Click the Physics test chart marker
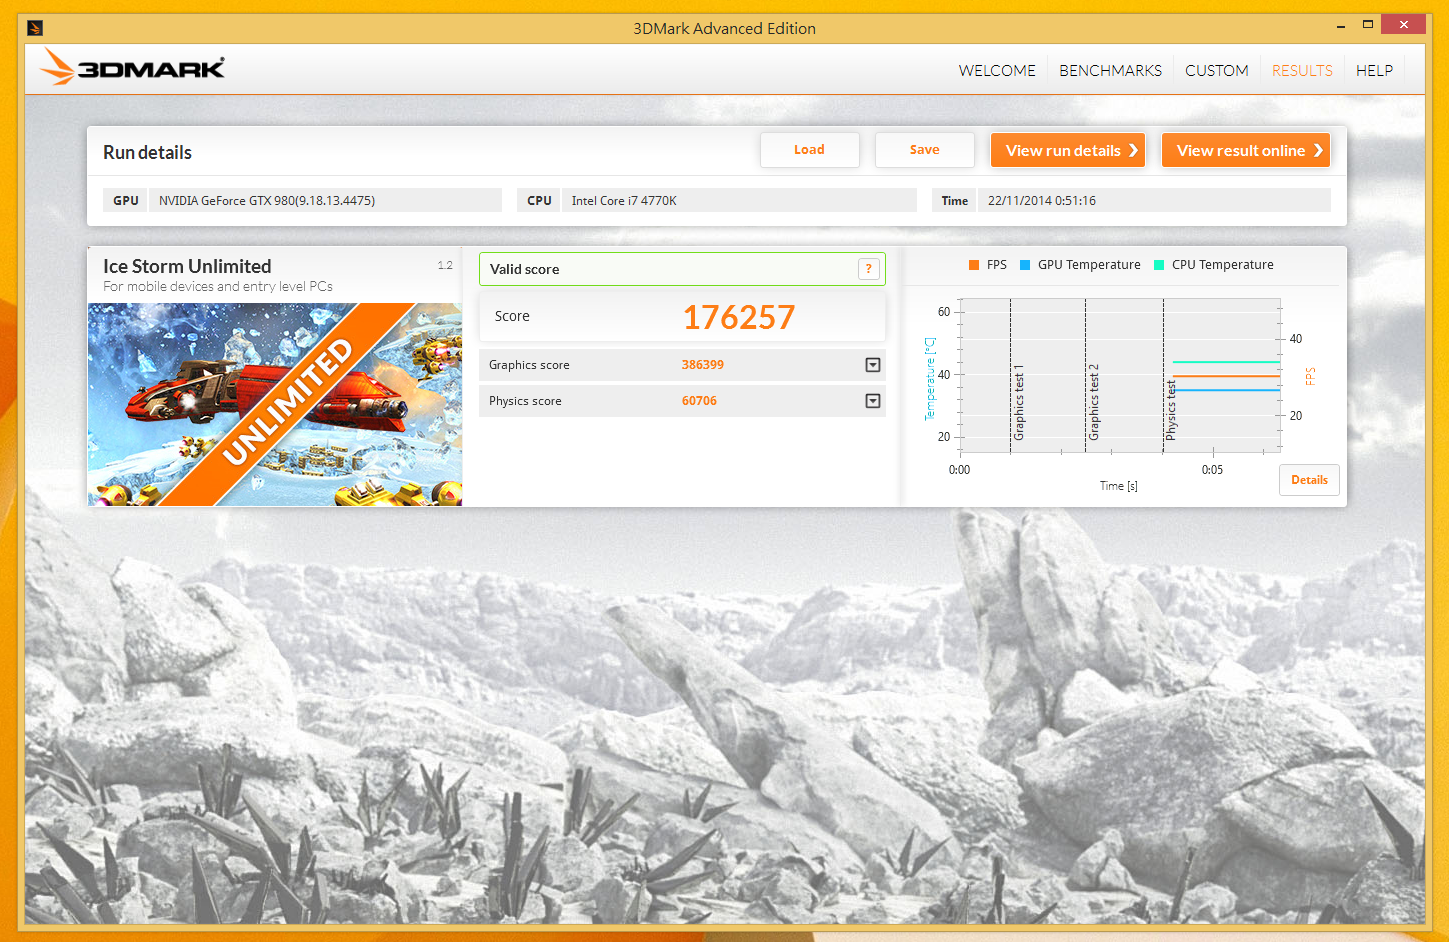The image size is (1449, 942). tap(1171, 410)
